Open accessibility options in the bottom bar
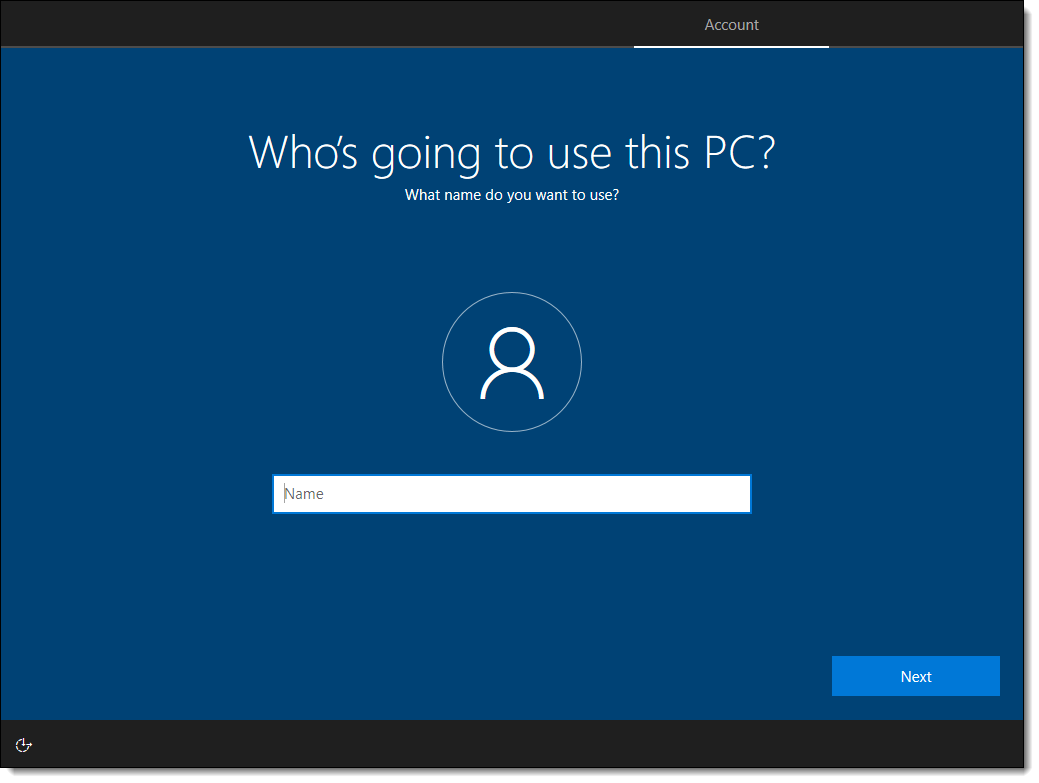The image size is (1039, 783). (25, 744)
